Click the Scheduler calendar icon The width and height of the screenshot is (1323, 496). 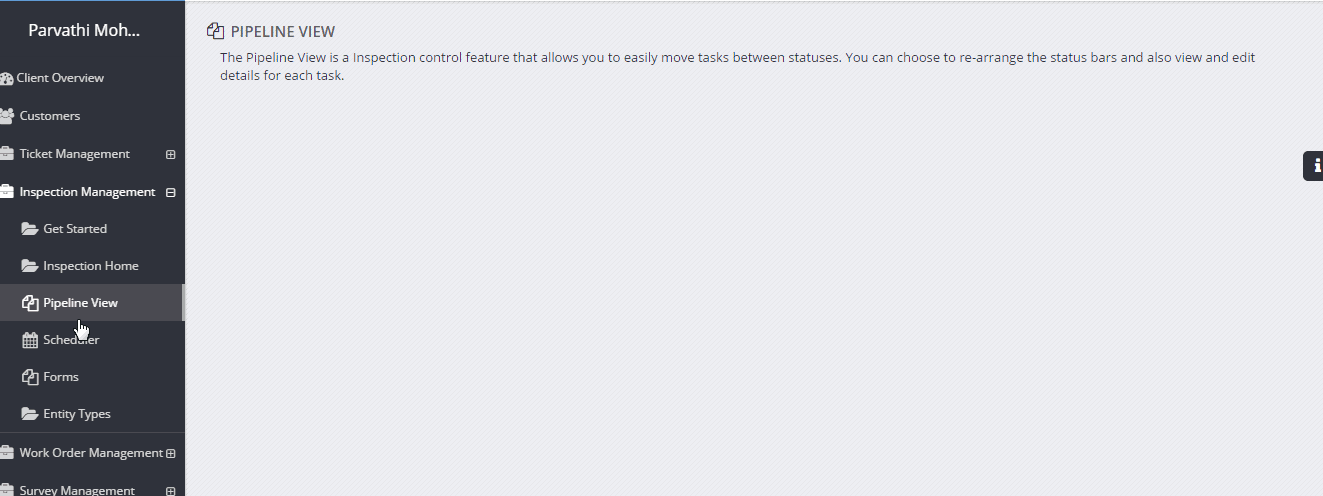[30, 340]
